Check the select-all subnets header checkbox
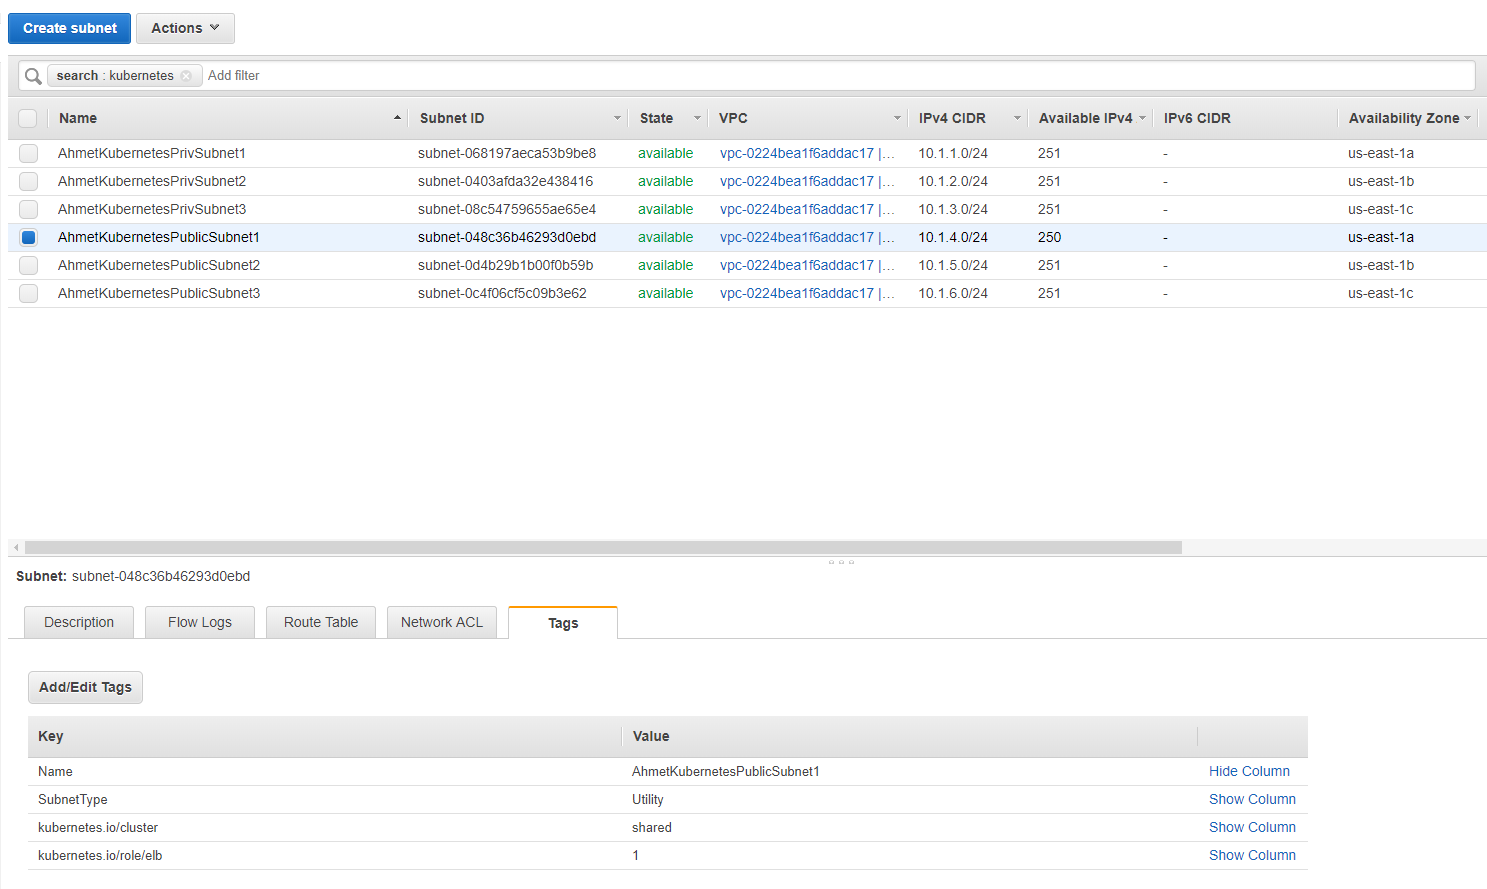Screen dimensions: 1487x889 28,117
